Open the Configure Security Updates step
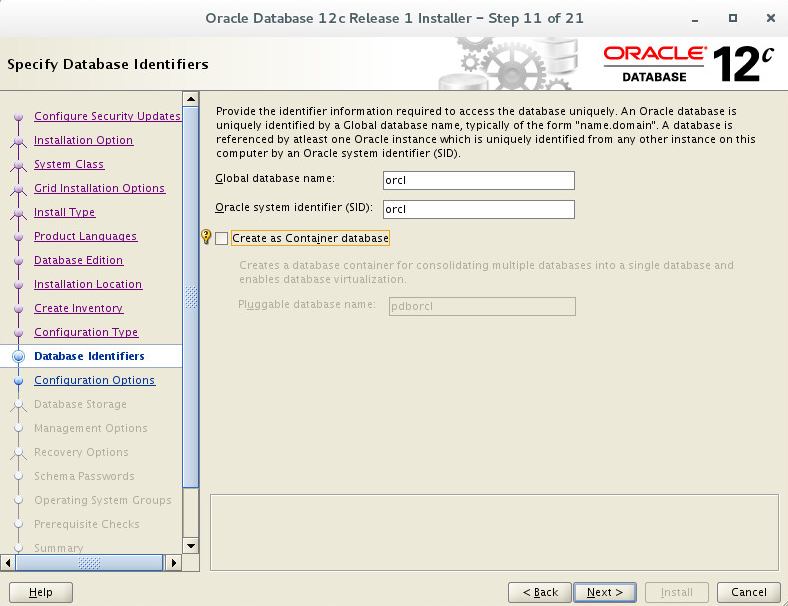The image size is (788, 606). point(107,116)
